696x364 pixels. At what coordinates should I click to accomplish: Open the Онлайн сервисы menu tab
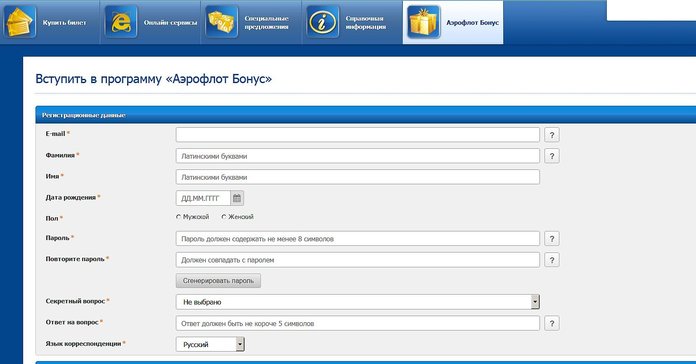[151, 22]
